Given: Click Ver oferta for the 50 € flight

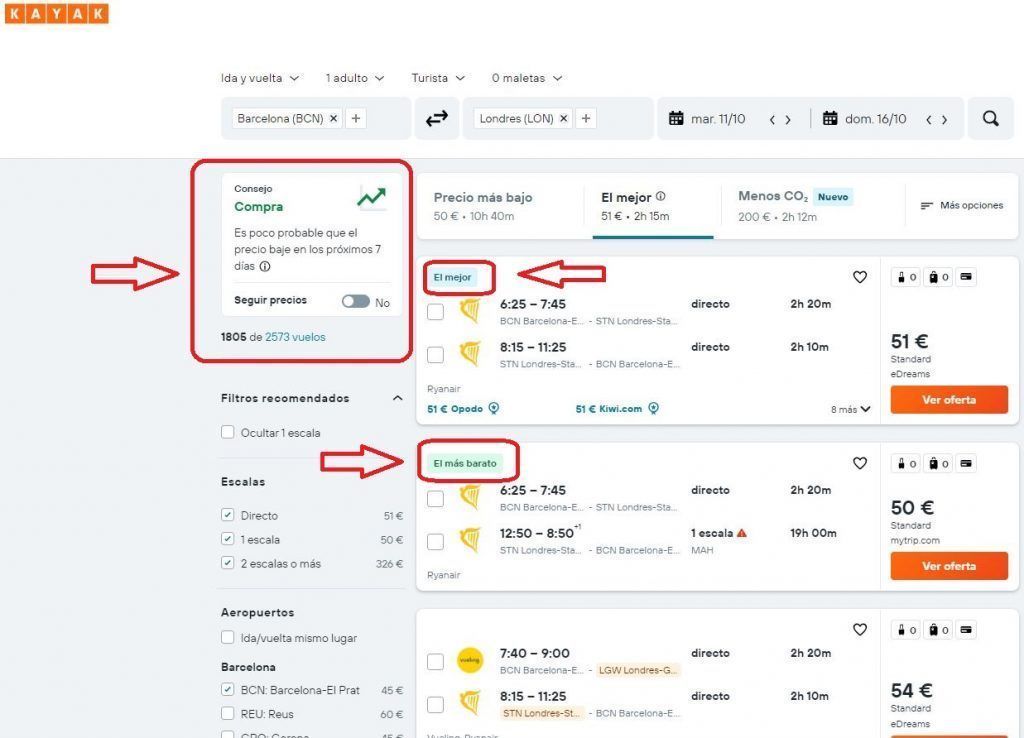Looking at the screenshot, I should click(x=949, y=566).
